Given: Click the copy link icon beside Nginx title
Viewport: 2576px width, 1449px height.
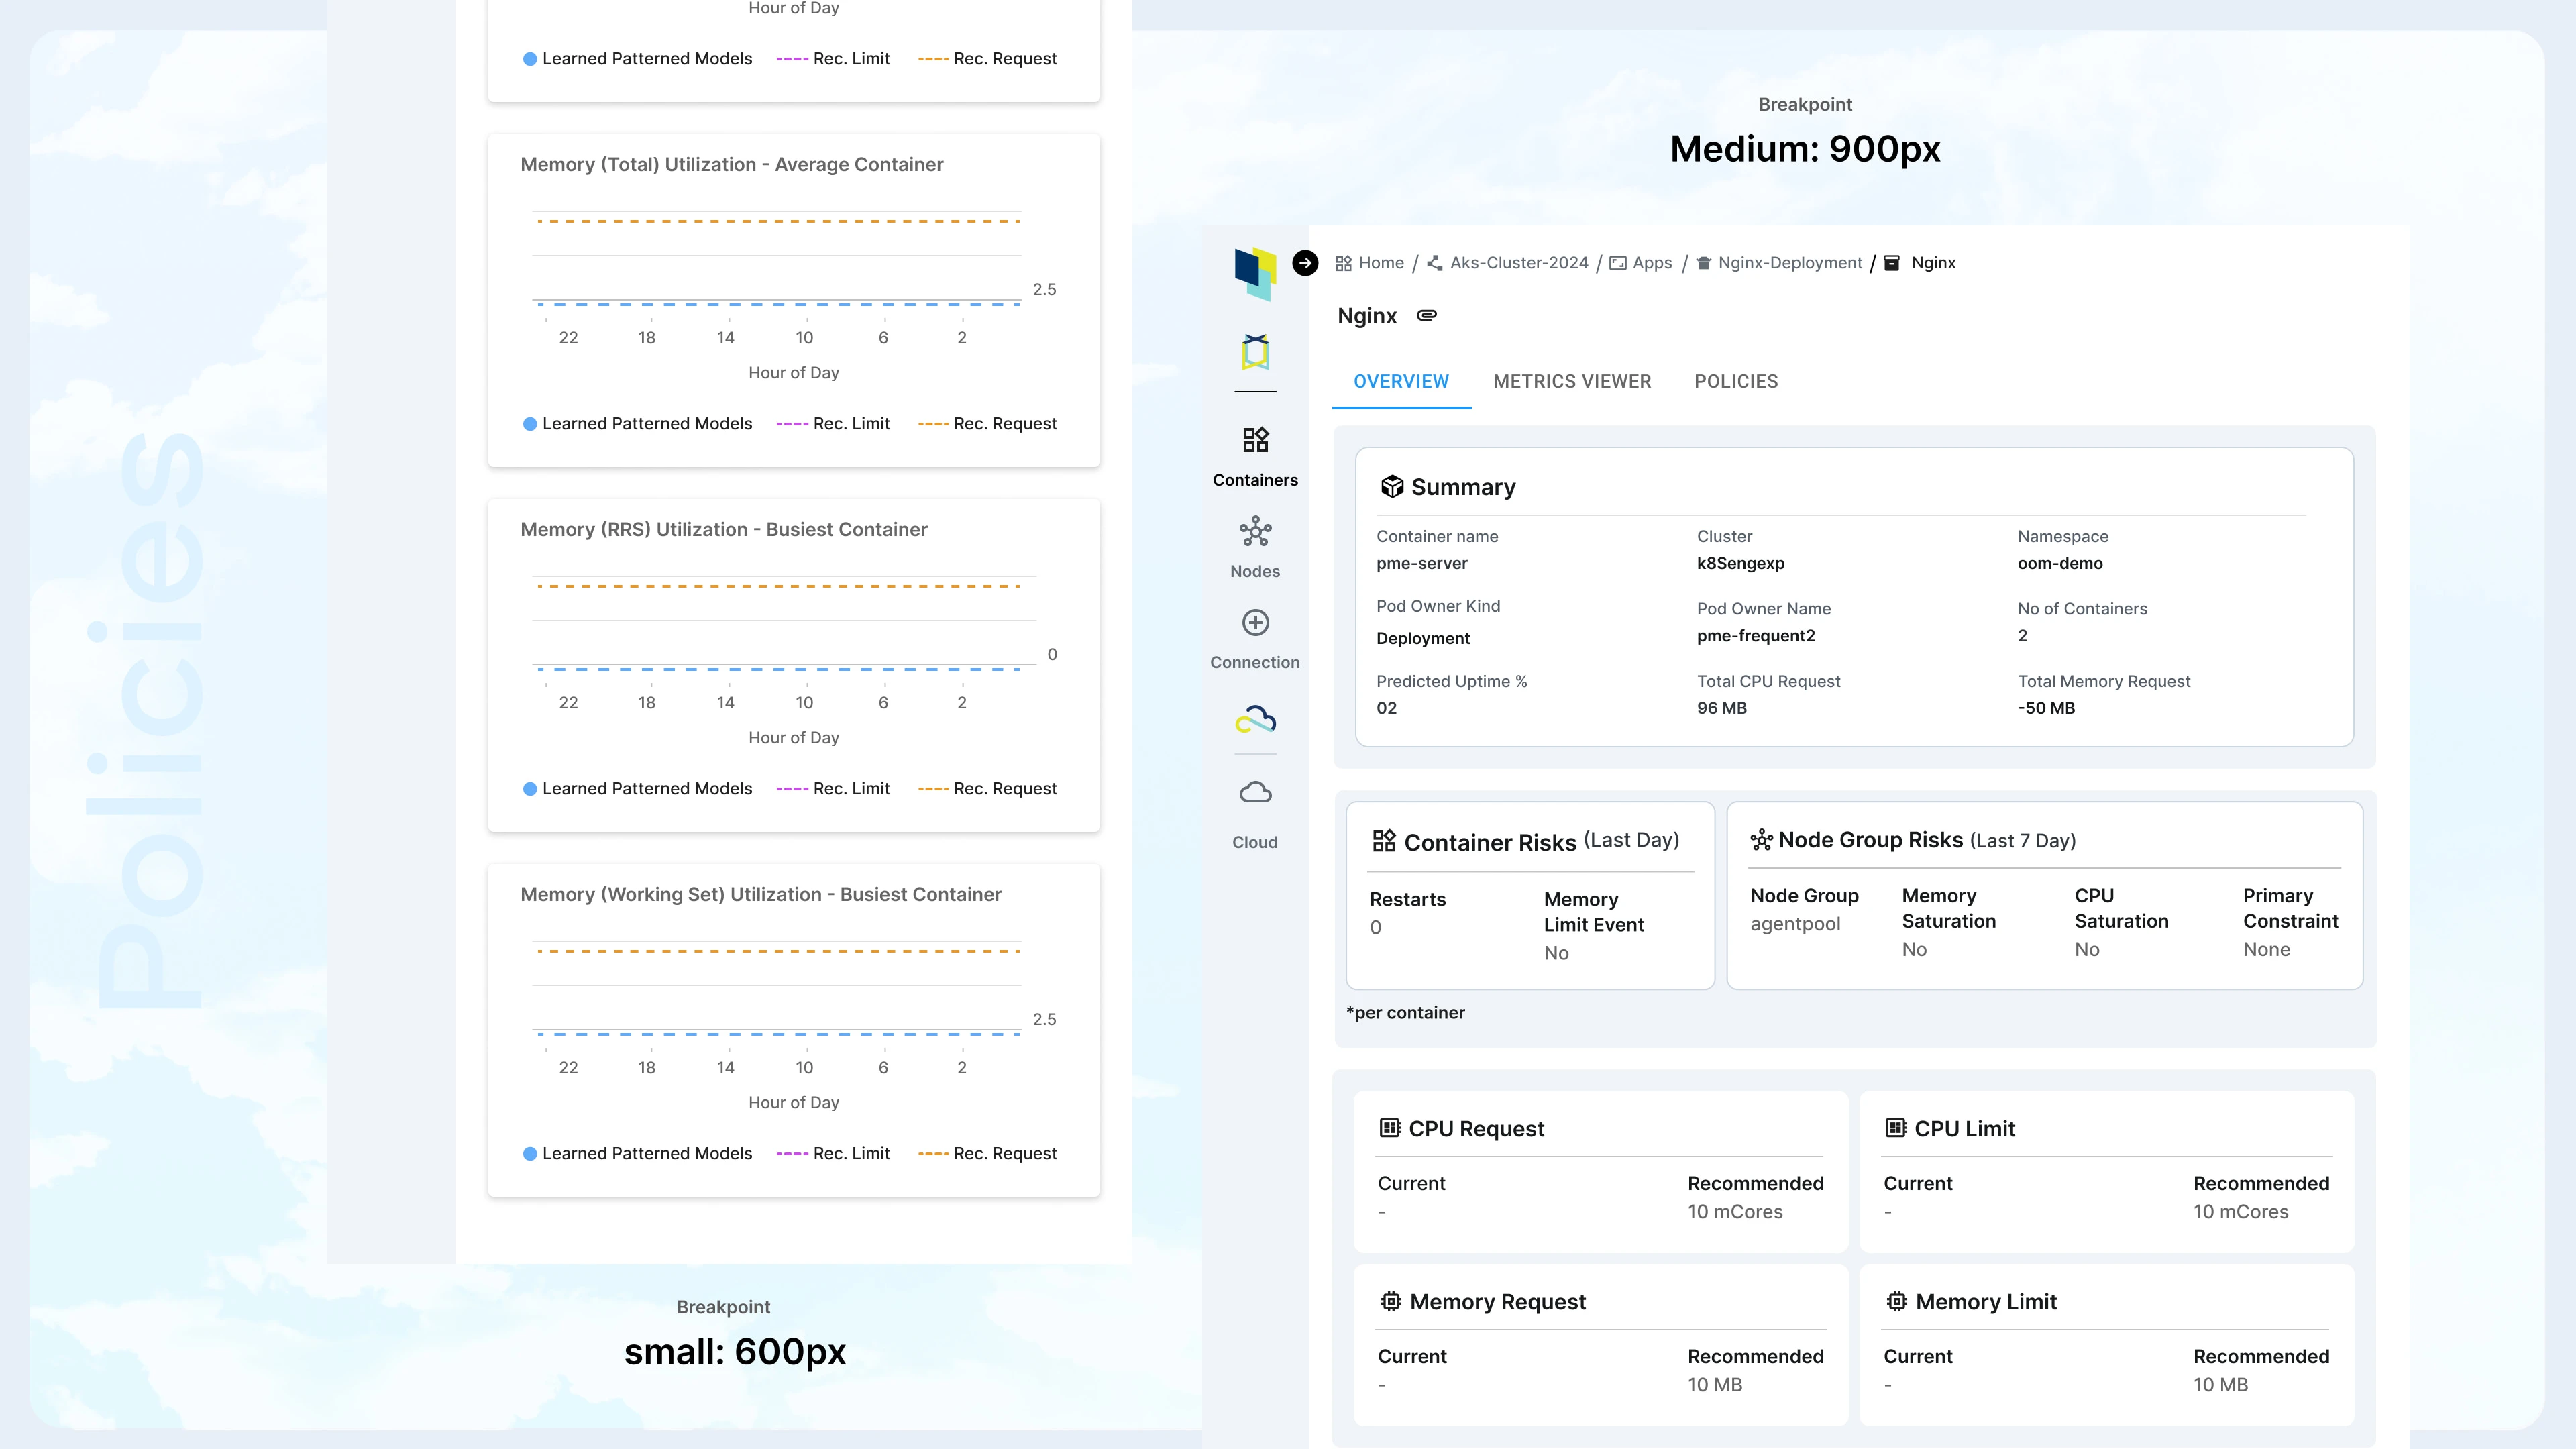Looking at the screenshot, I should pyautogui.click(x=1427, y=315).
